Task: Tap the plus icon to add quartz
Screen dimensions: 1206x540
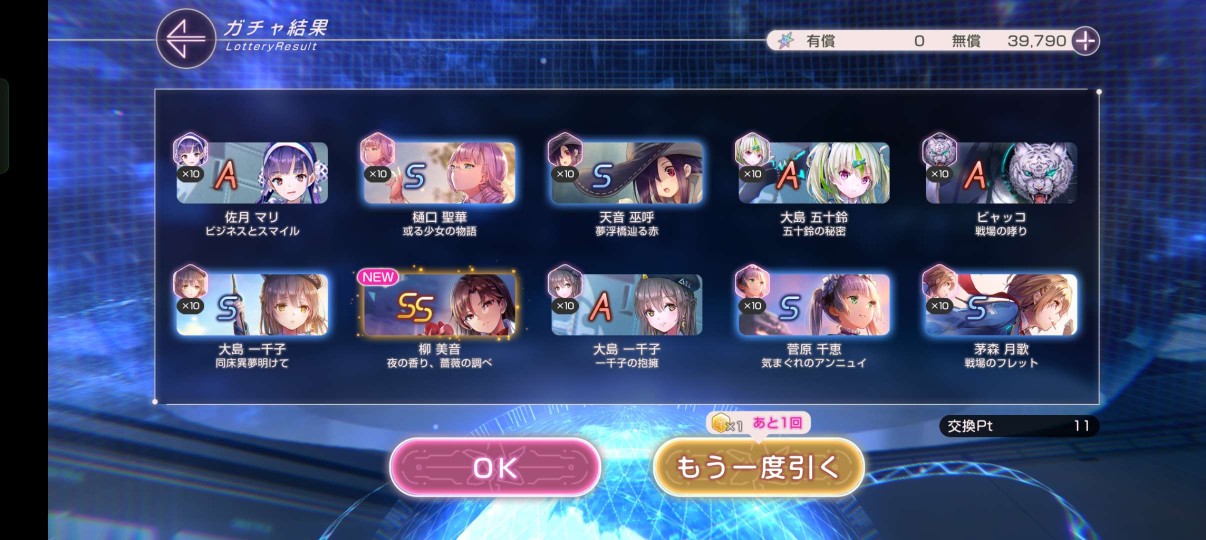Action: tap(1085, 41)
